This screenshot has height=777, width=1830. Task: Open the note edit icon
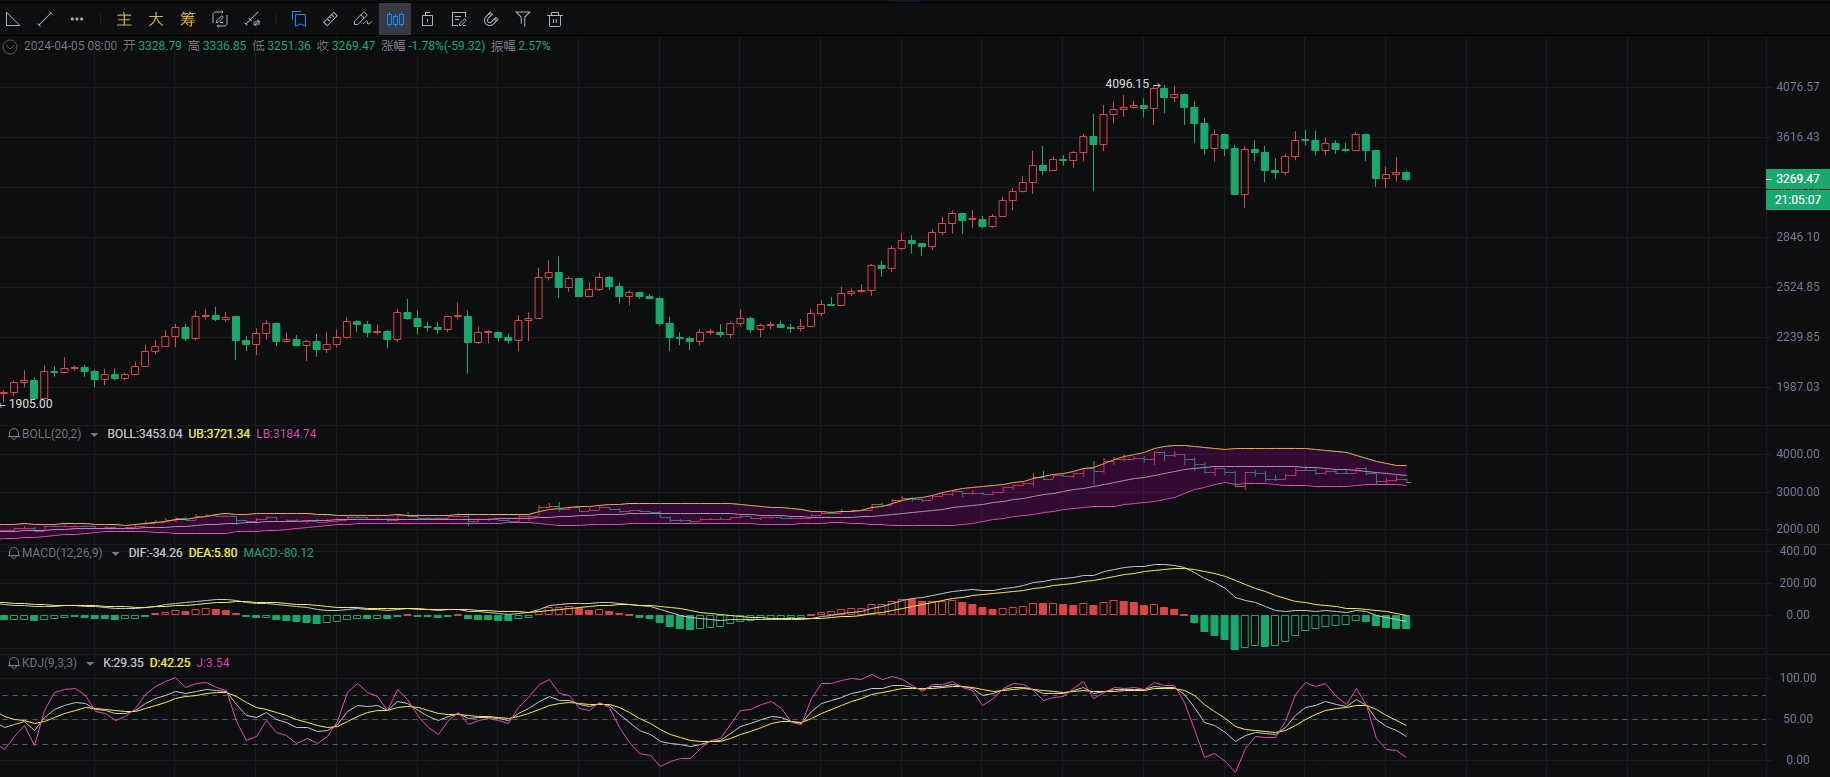click(x=459, y=19)
